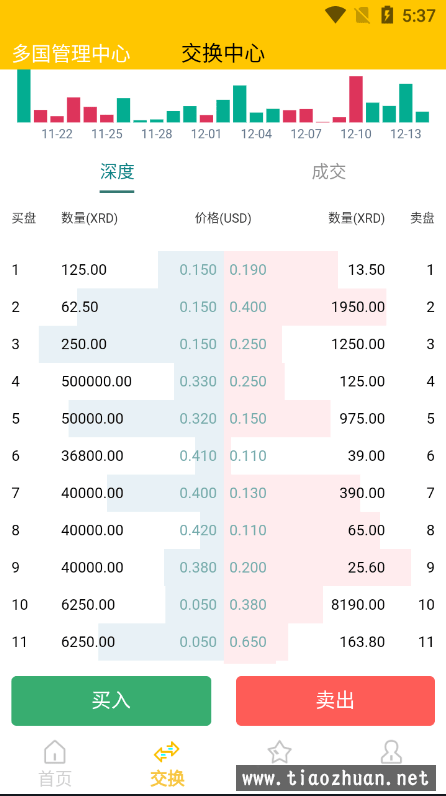Select the 交换中心 page title
Image resolution: width=446 pixels, height=796 pixels.
click(x=223, y=53)
